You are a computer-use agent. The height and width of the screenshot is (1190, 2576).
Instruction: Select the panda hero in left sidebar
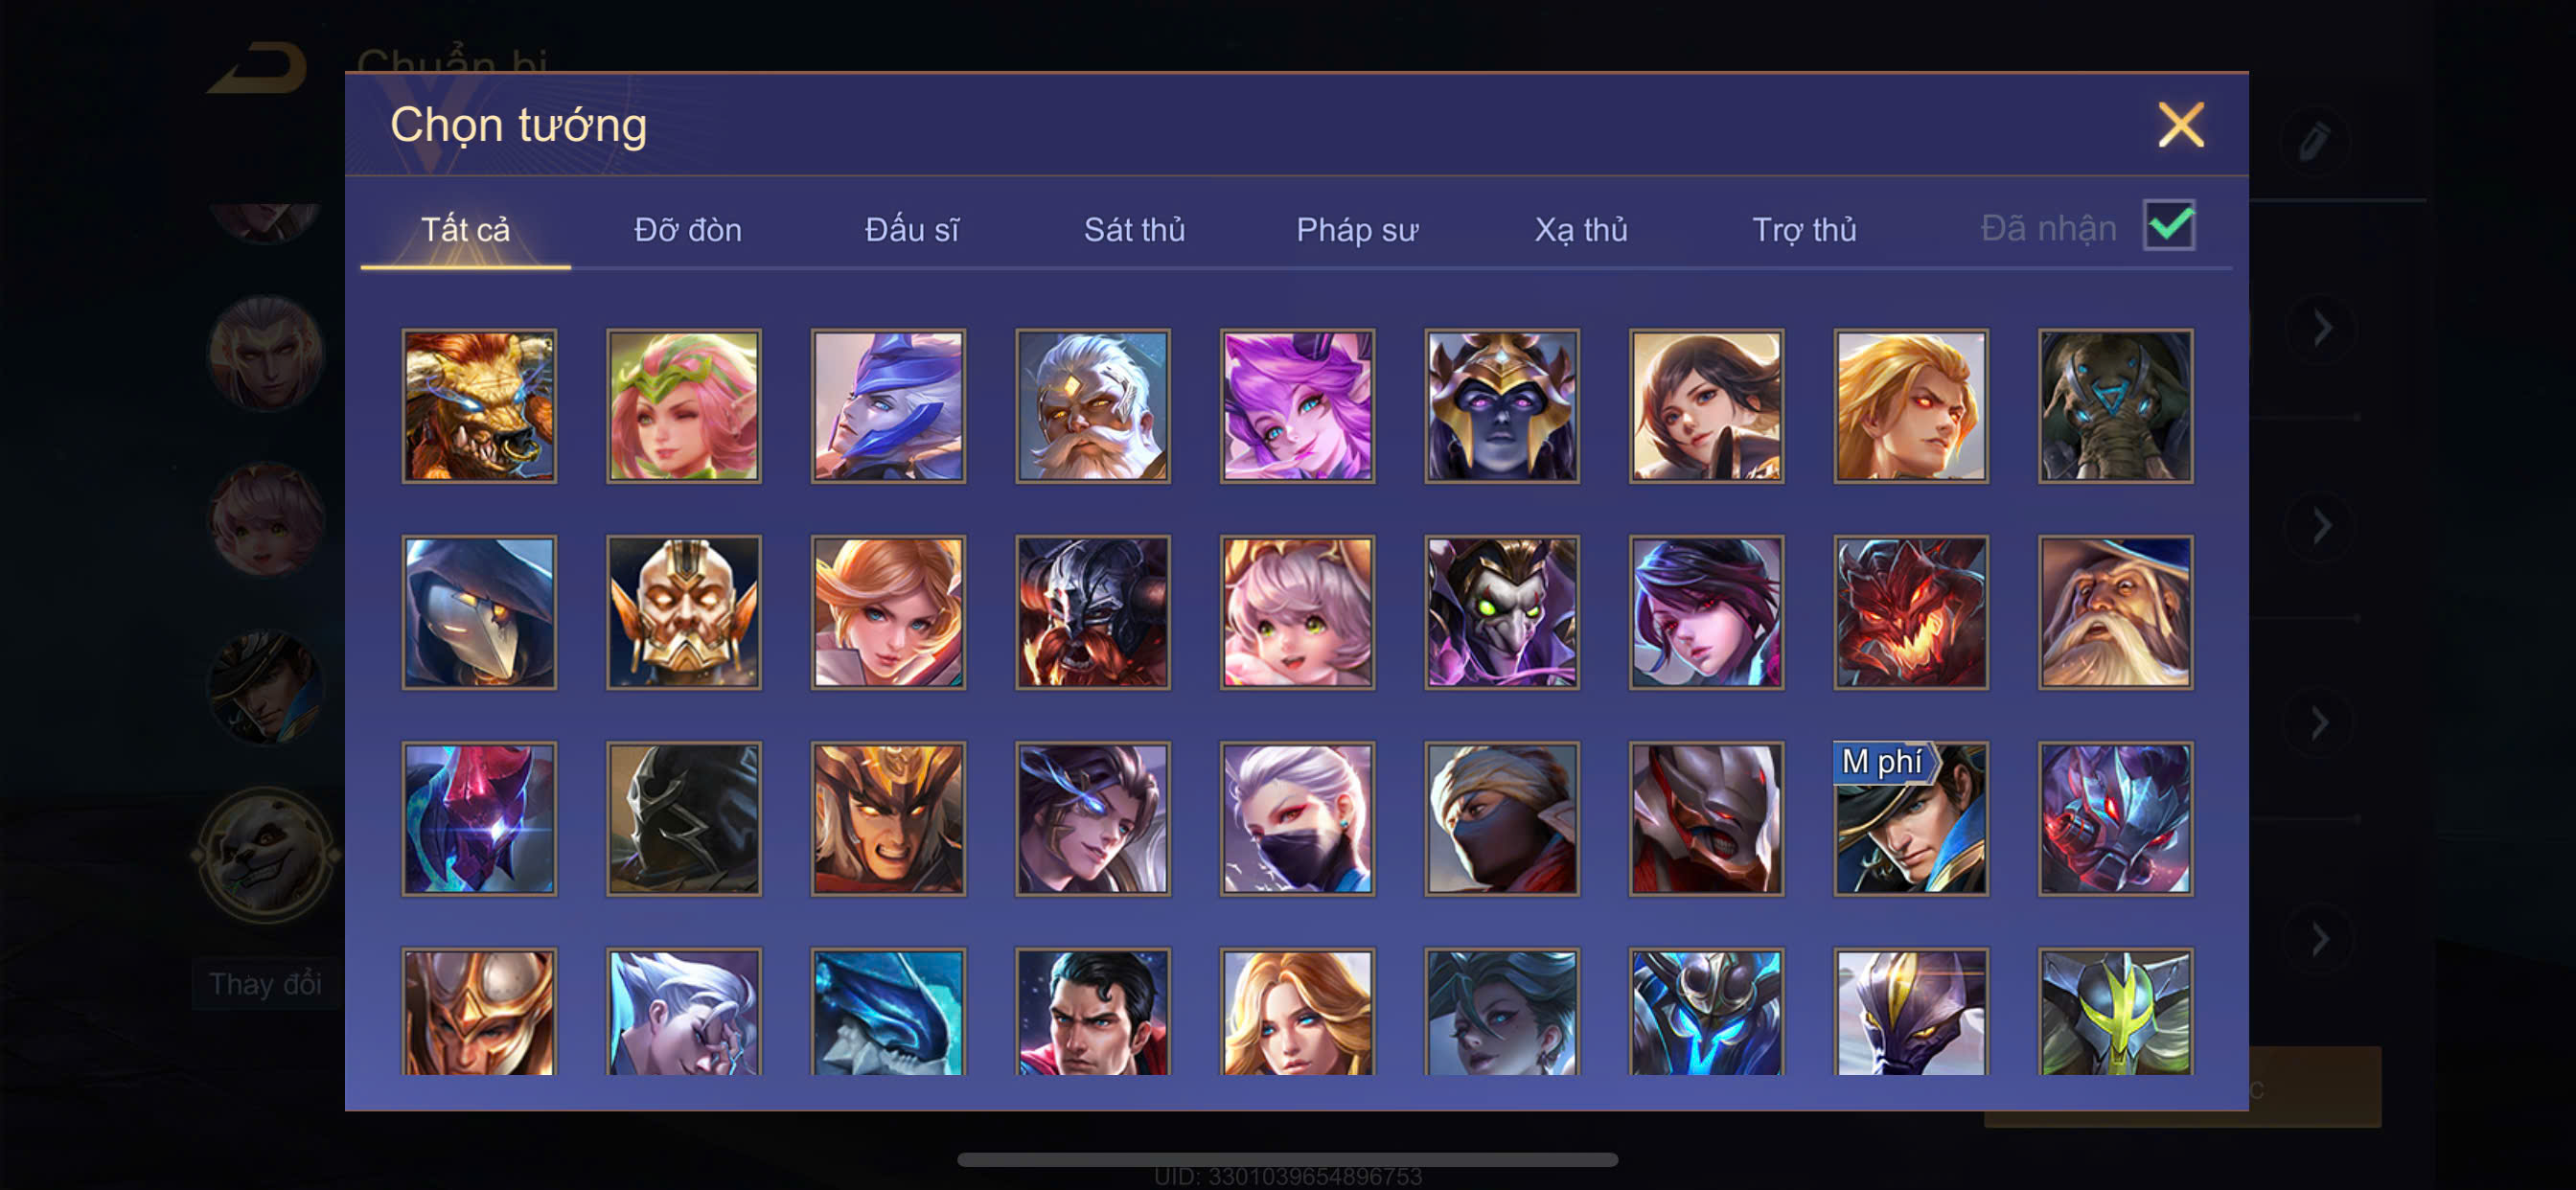[266, 856]
